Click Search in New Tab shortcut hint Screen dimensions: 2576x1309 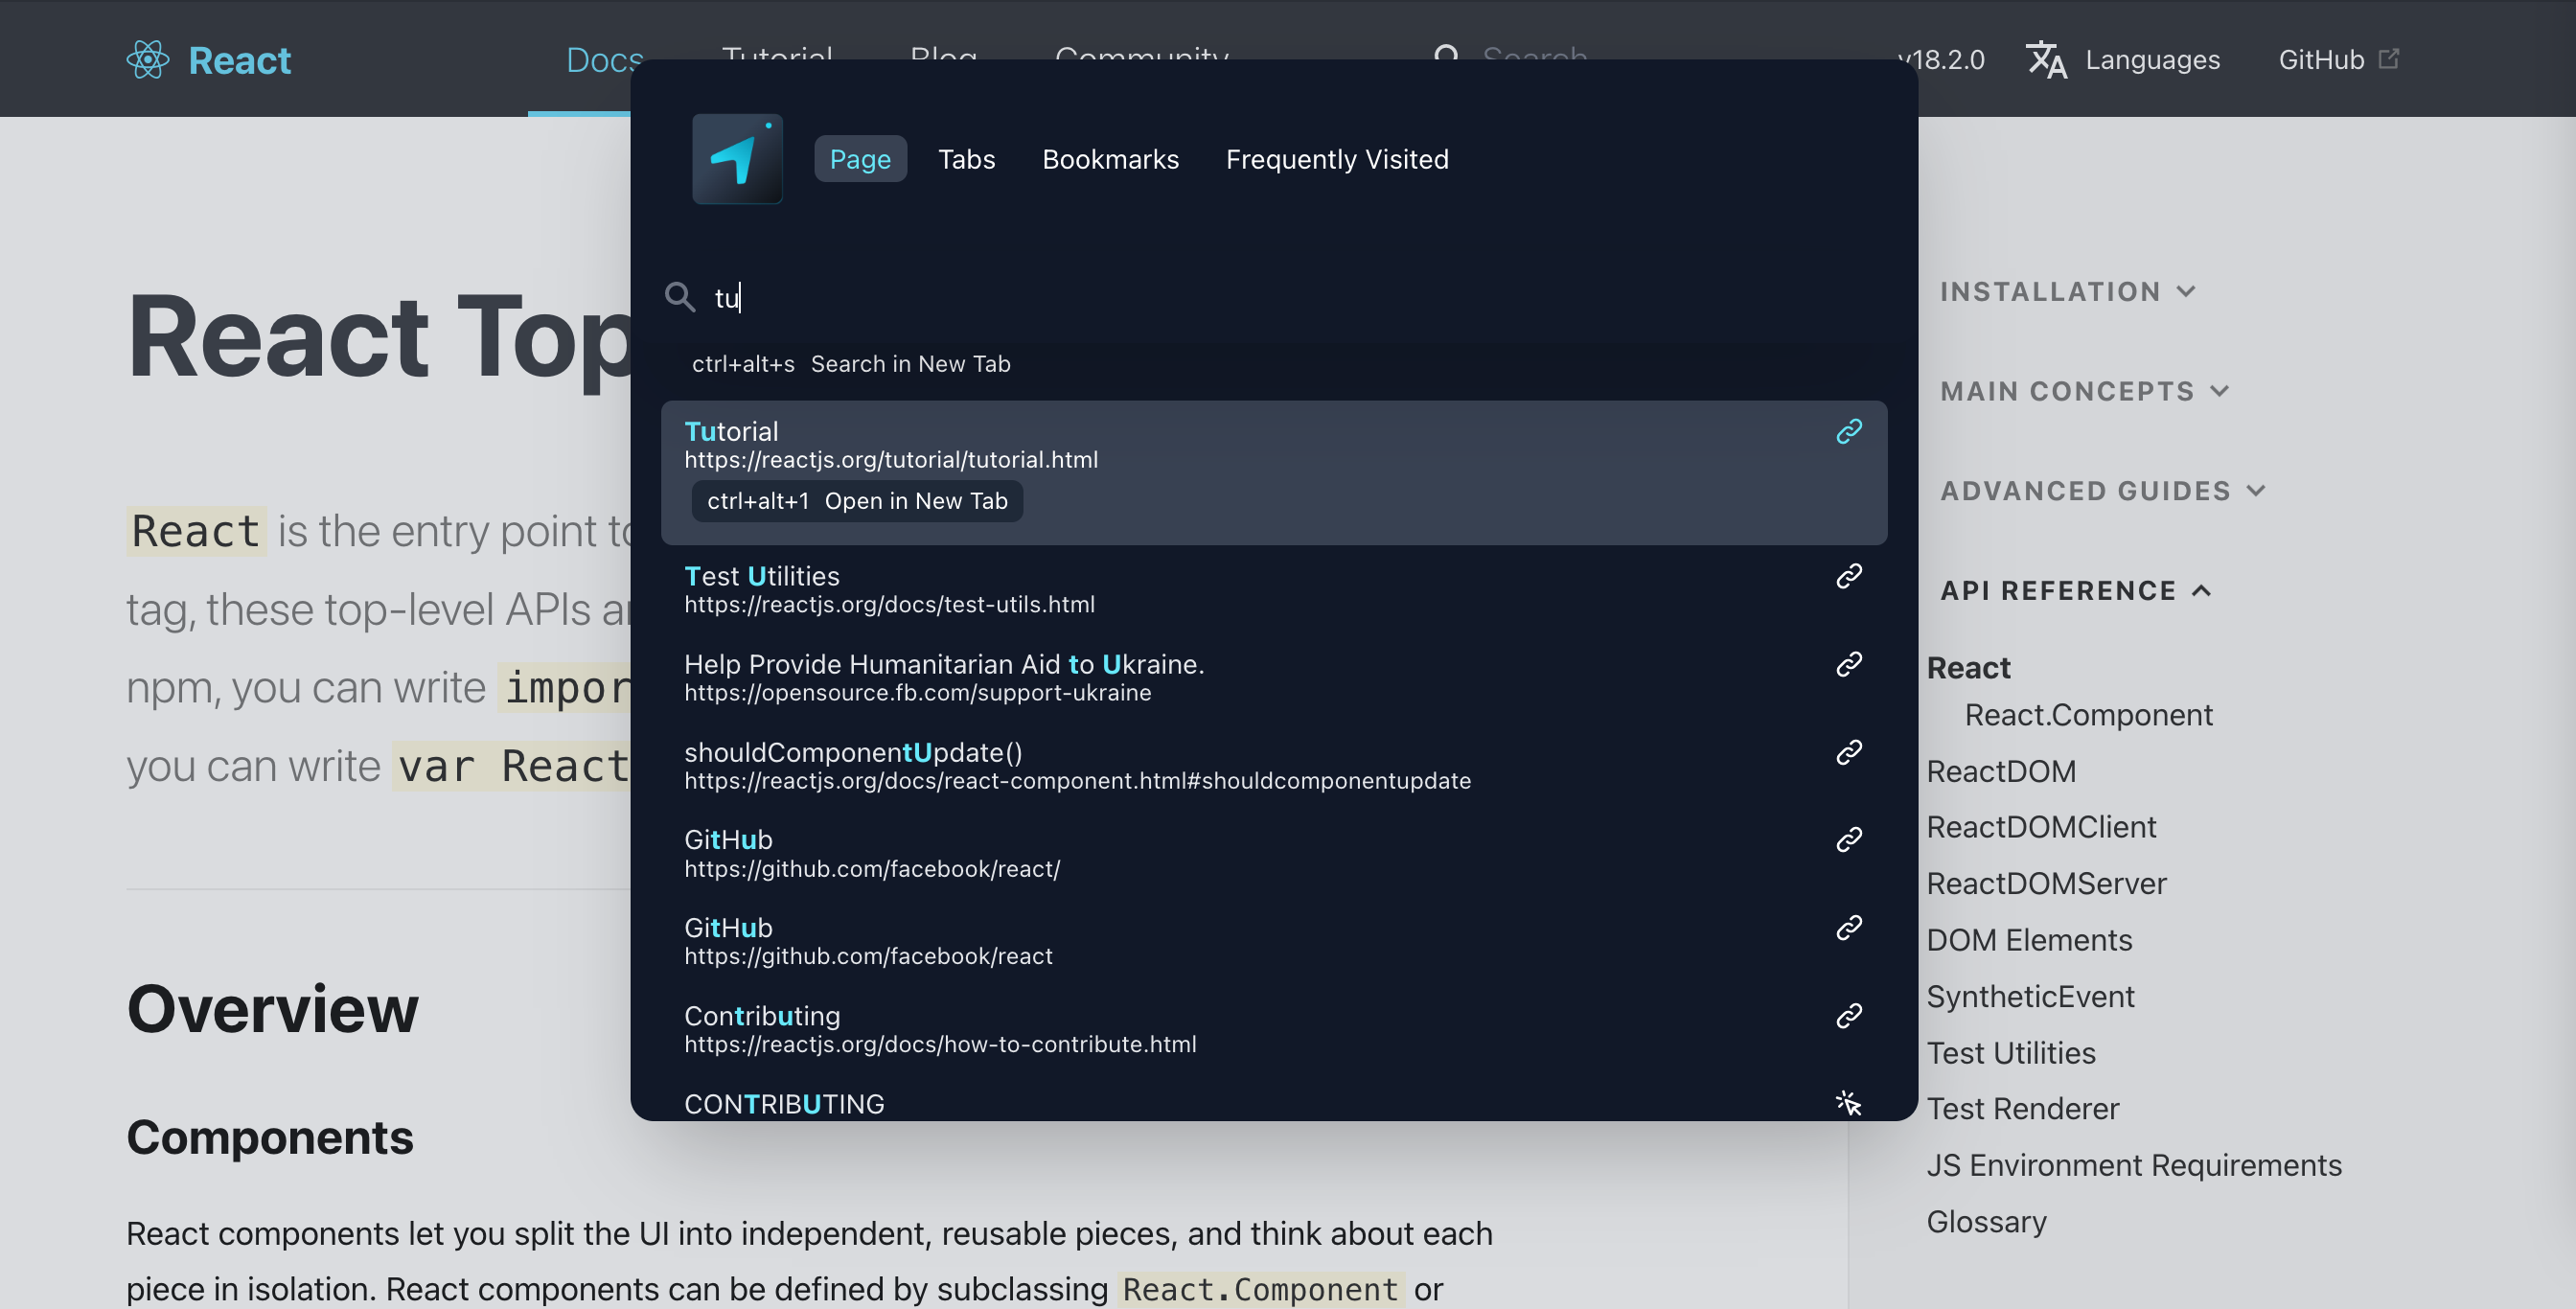[851, 364]
